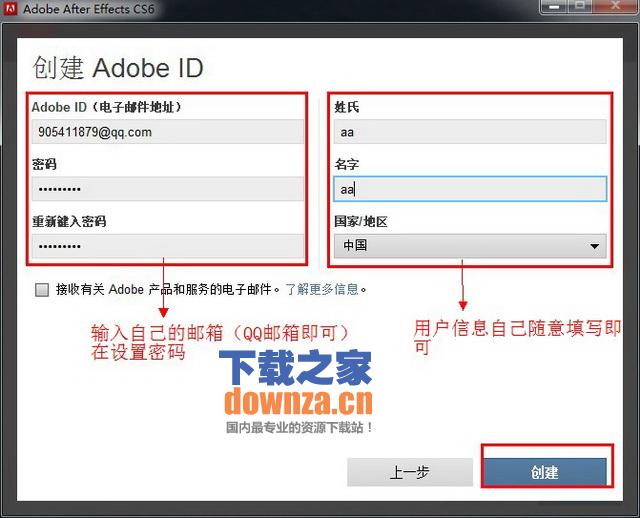
Task: Focus the 重新键入密码 confirm password field
Action: tap(168, 246)
